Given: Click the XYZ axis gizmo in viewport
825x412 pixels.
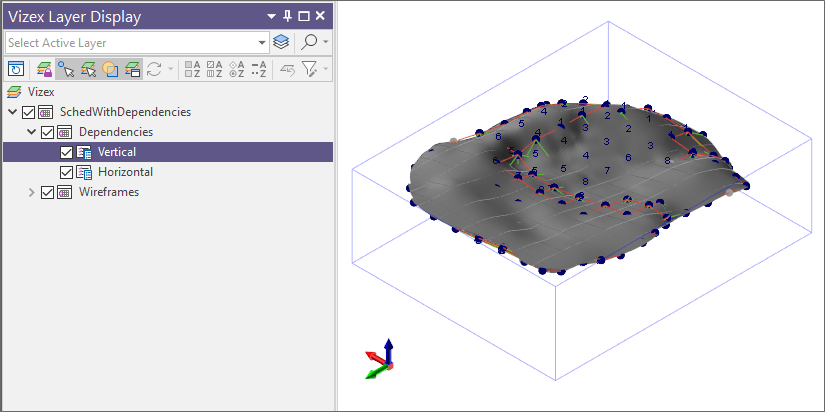Looking at the screenshot, I should (382, 360).
